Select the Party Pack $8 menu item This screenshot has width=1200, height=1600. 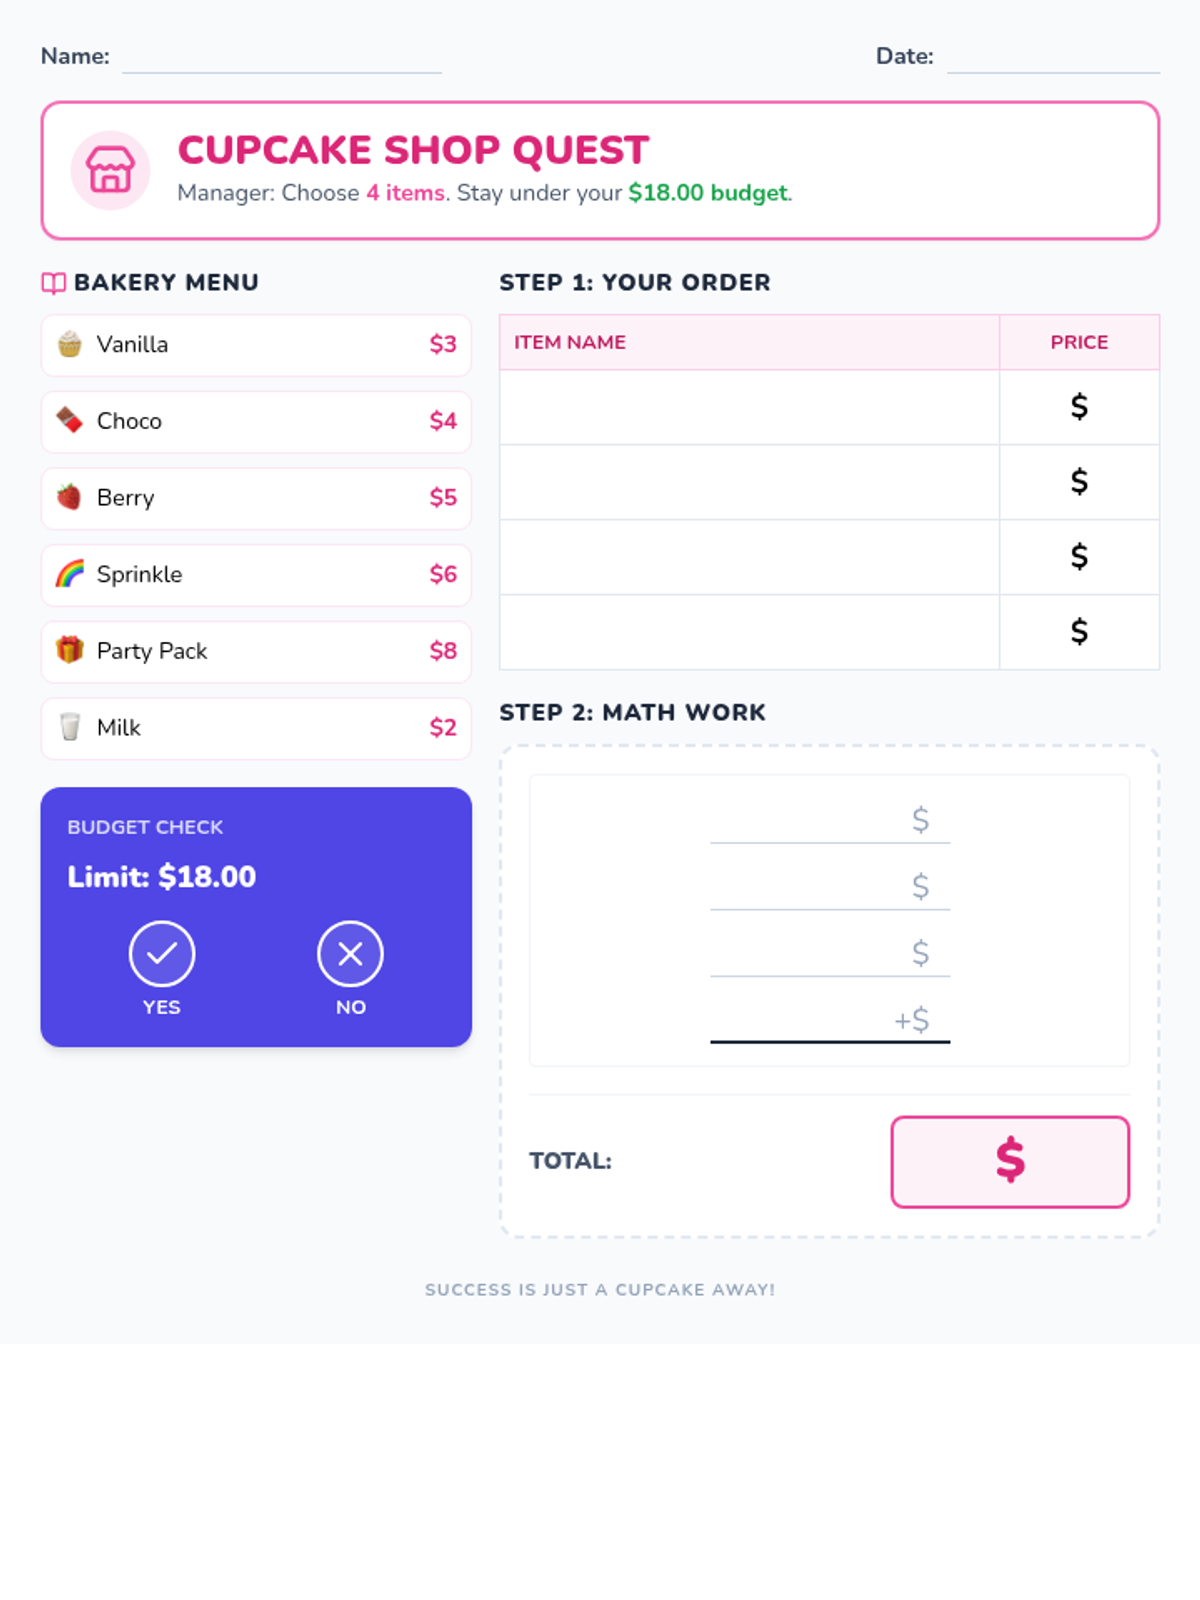click(256, 652)
